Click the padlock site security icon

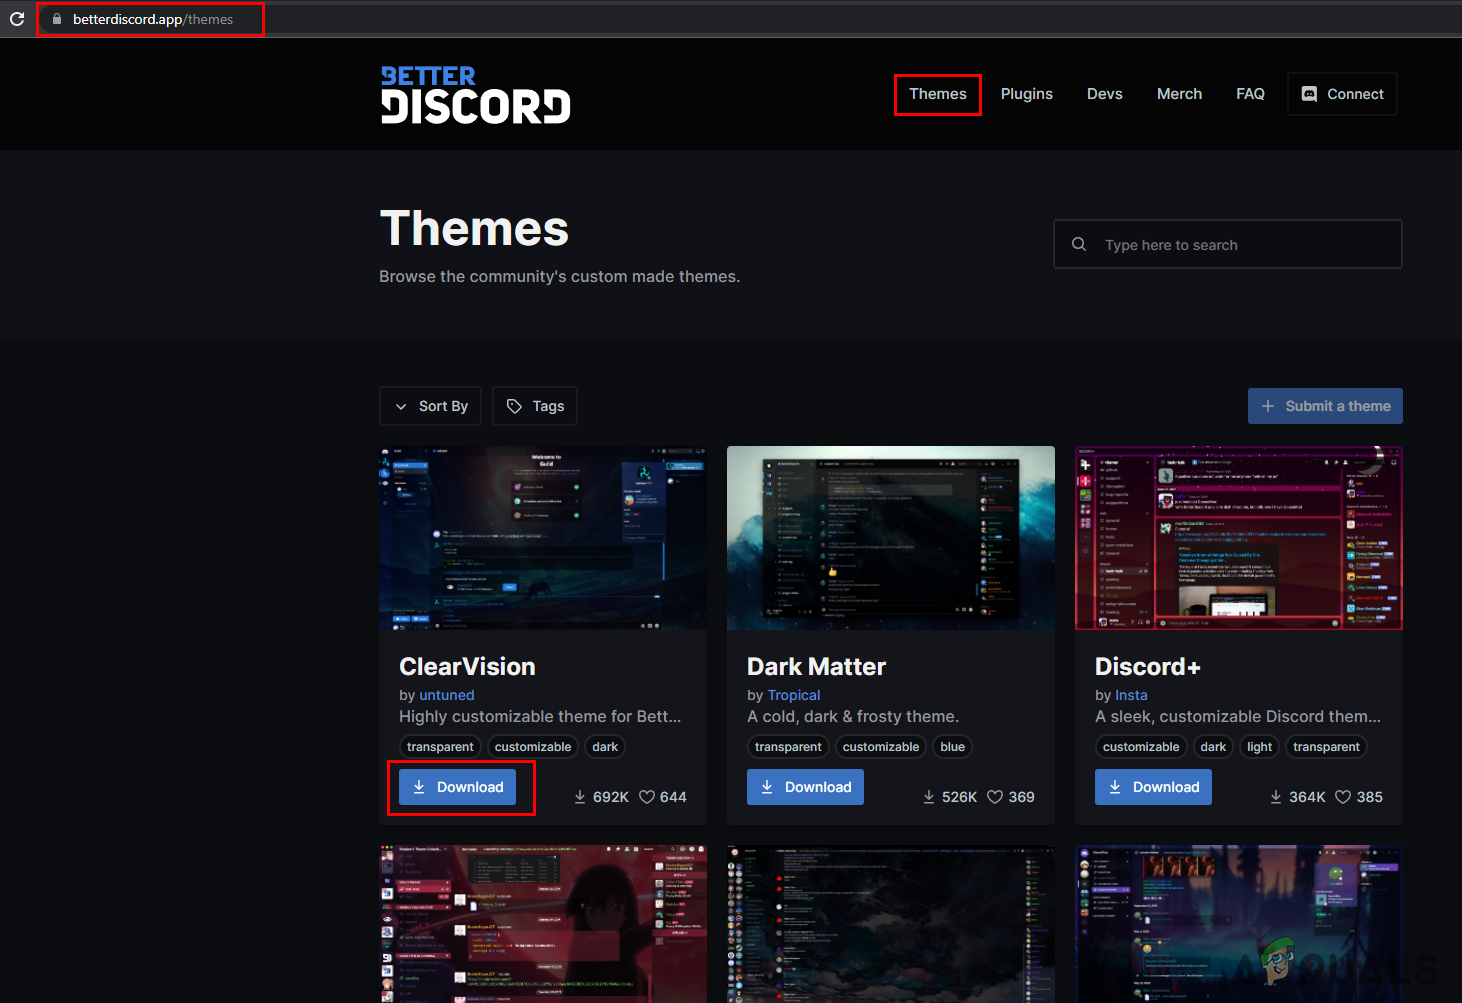(x=57, y=19)
